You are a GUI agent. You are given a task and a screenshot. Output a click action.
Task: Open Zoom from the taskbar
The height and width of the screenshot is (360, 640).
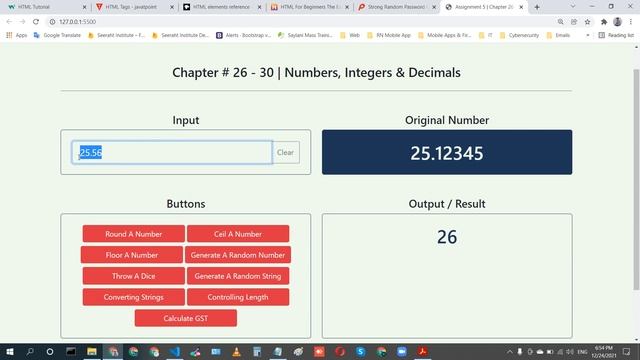click(x=402, y=351)
